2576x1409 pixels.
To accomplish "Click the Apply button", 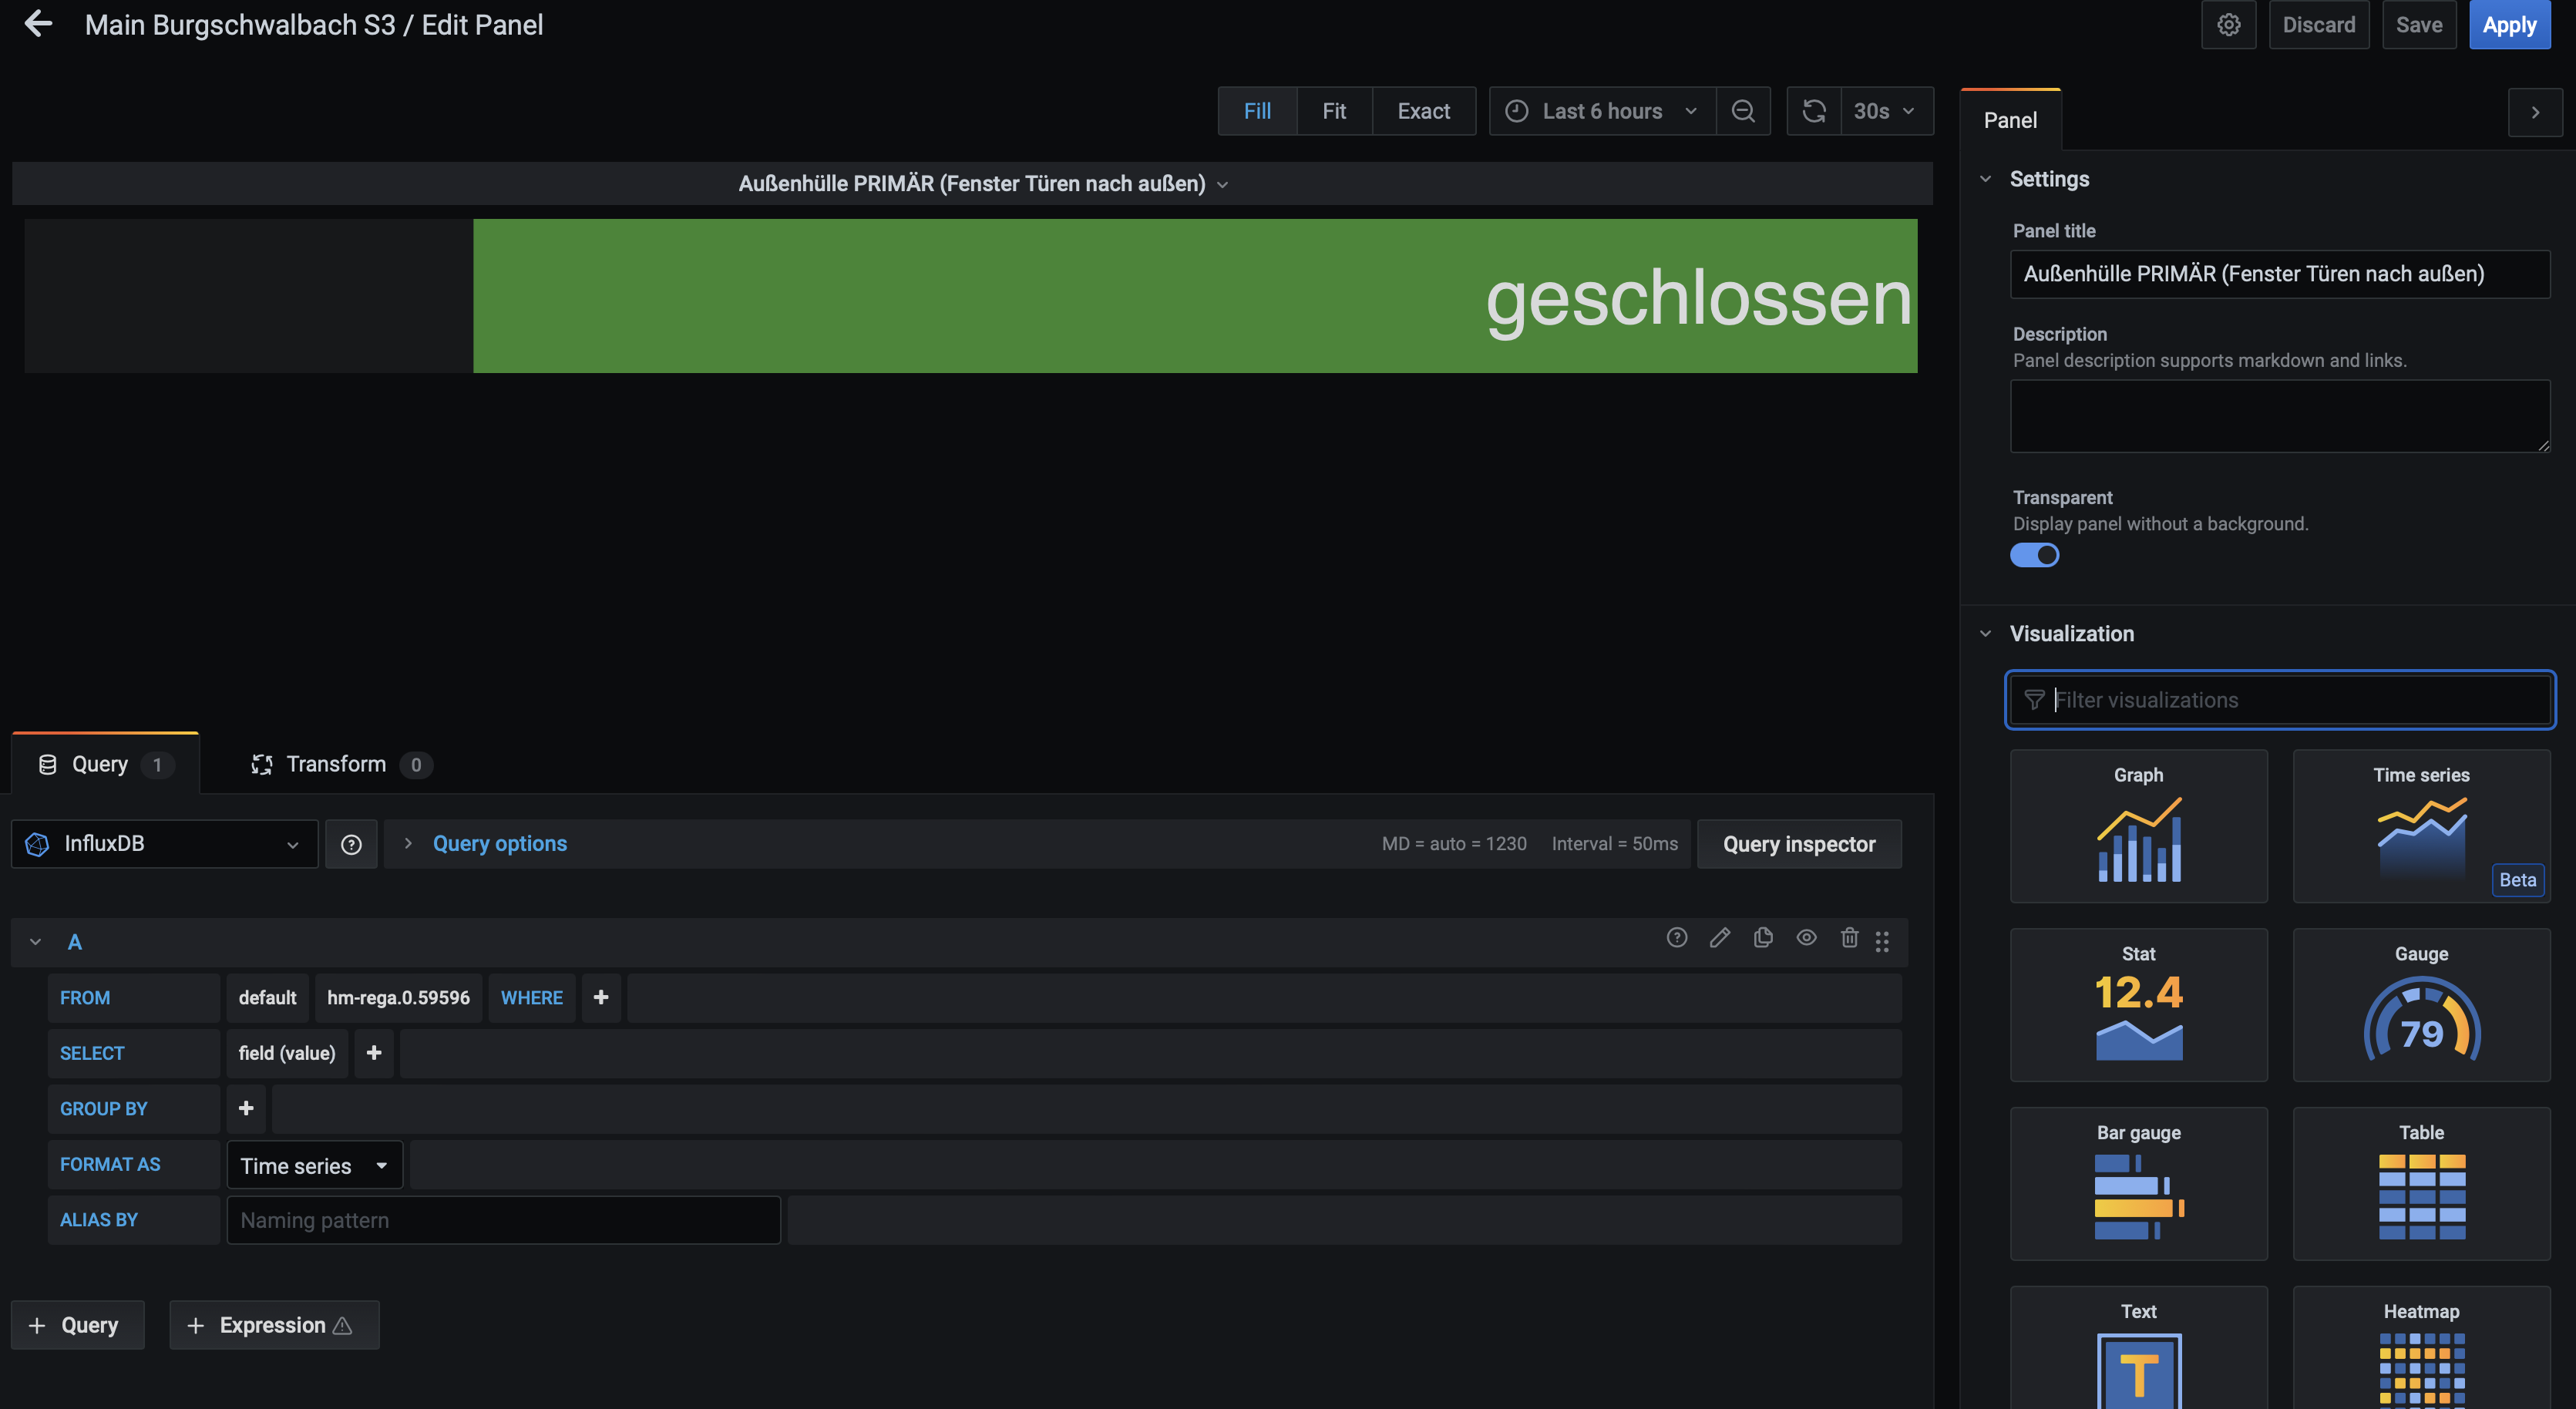I will coord(2509,25).
